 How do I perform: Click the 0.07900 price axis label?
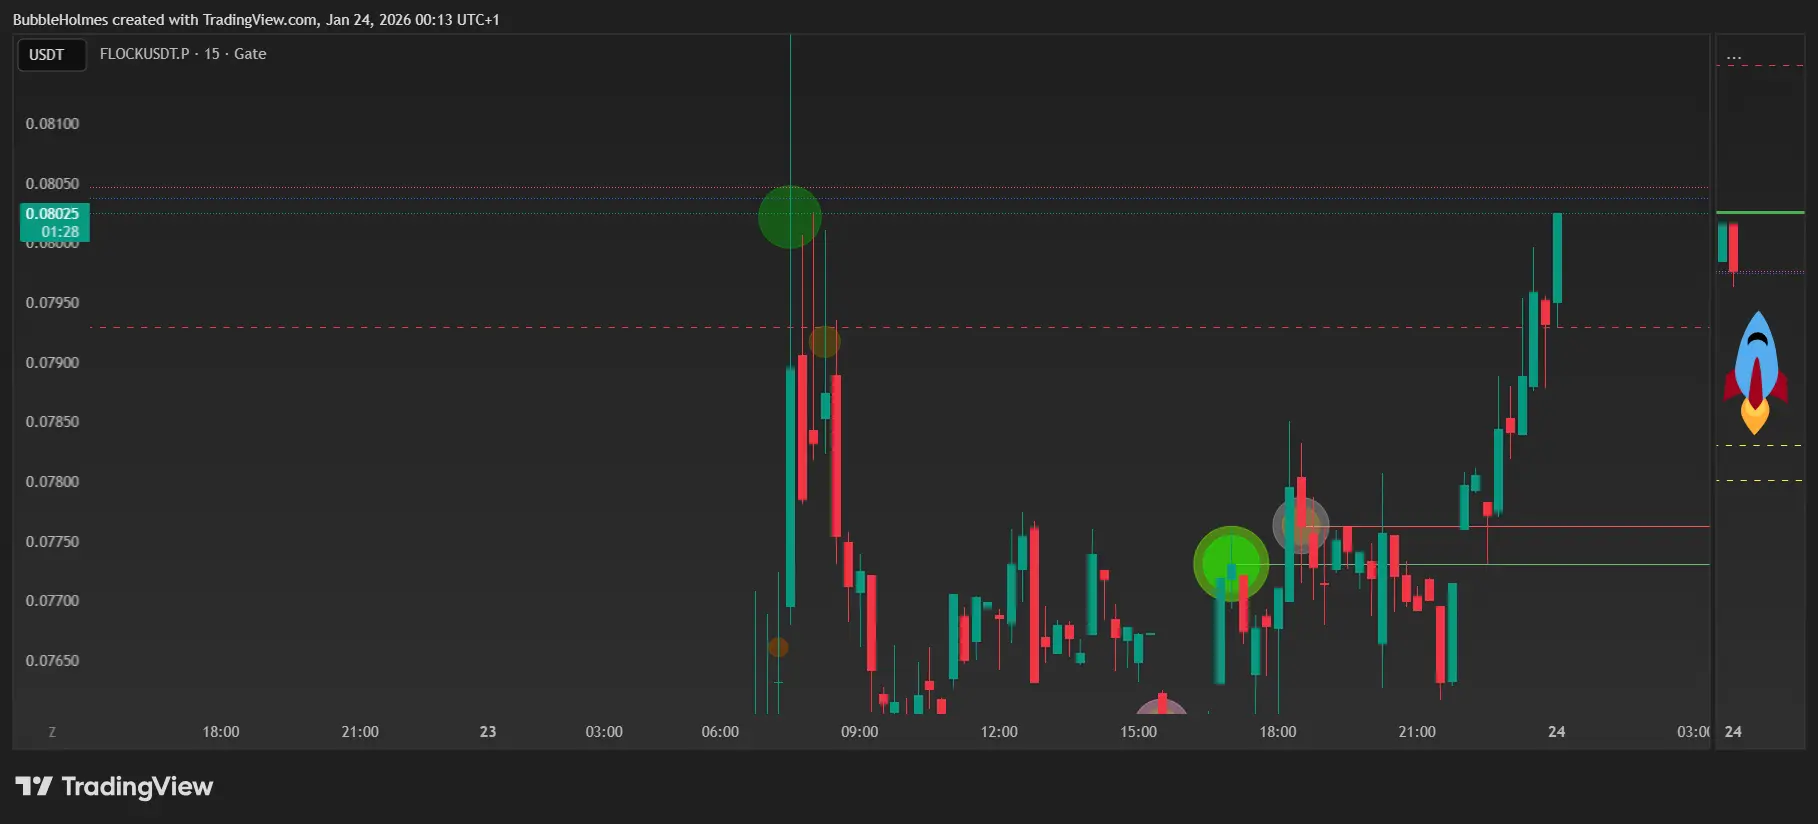[x=52, y=363]
